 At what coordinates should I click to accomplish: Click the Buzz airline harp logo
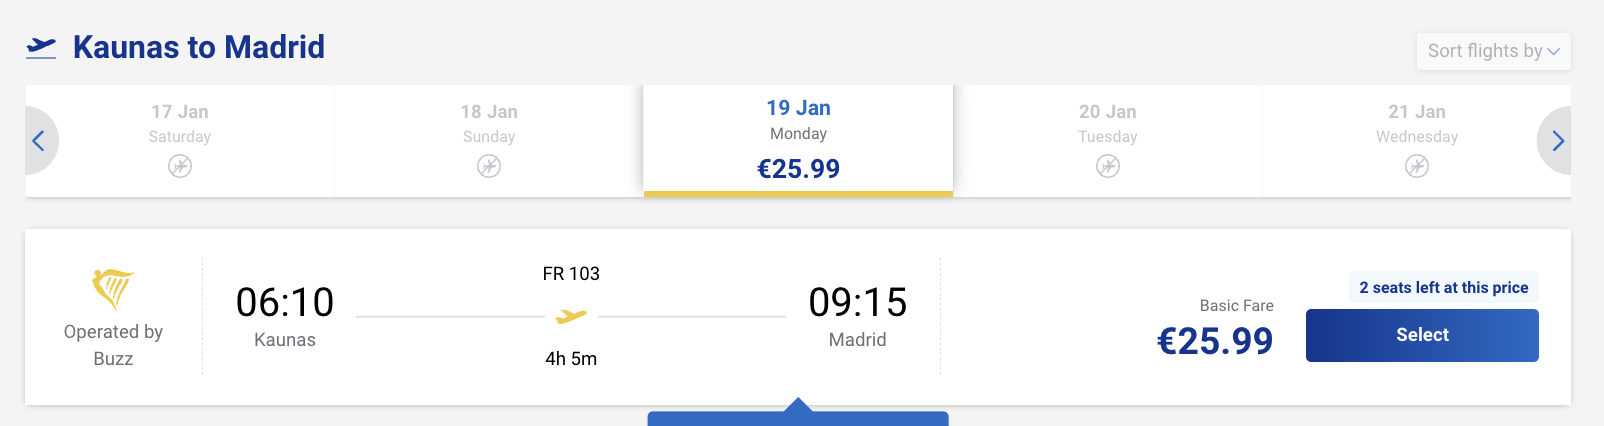click(112, 289)
